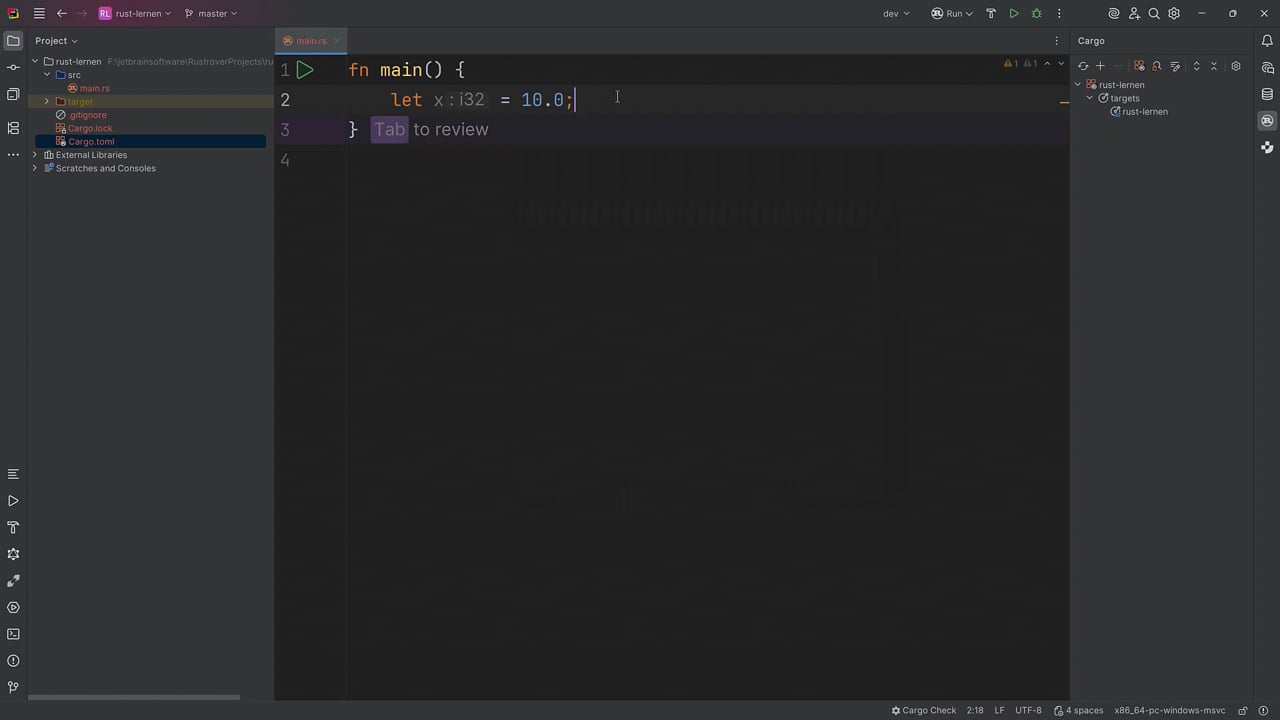Open Cargo panel settings gear
Screen dimensions: 1280x720
1236,66
